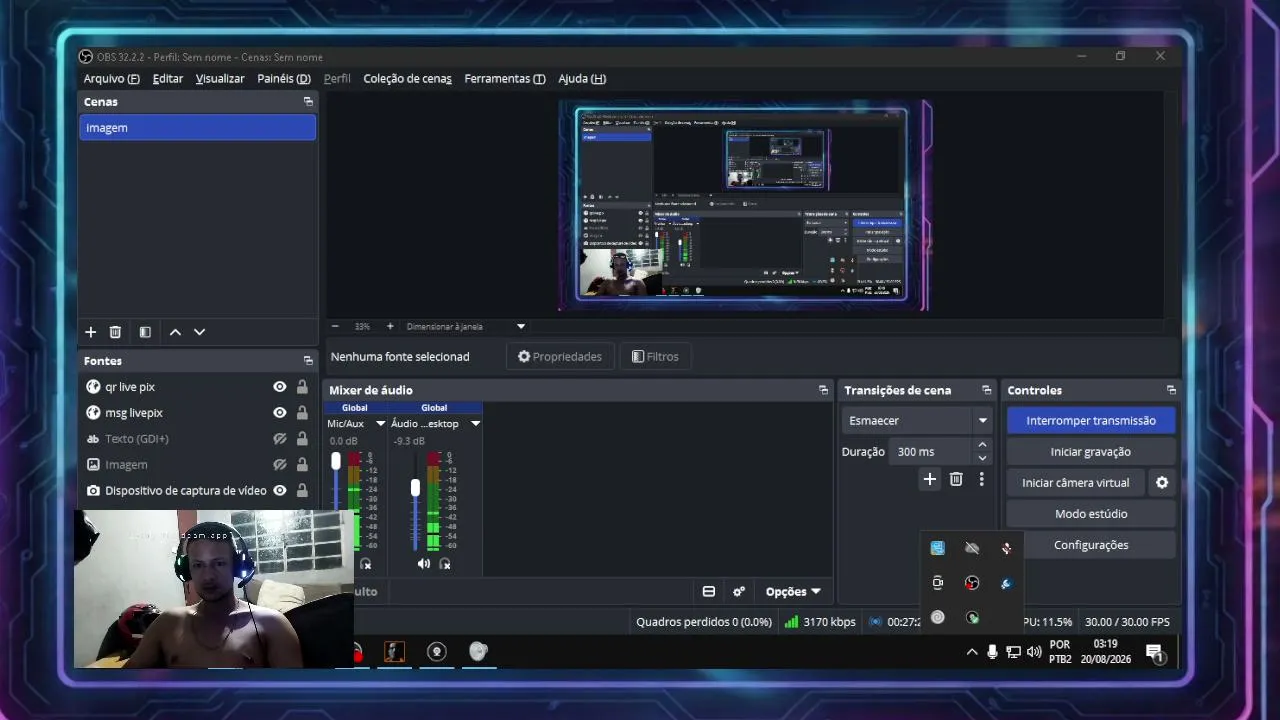1280x720 pixels.
Task: Toggle lock on qr live pix source
Action: 302,387
